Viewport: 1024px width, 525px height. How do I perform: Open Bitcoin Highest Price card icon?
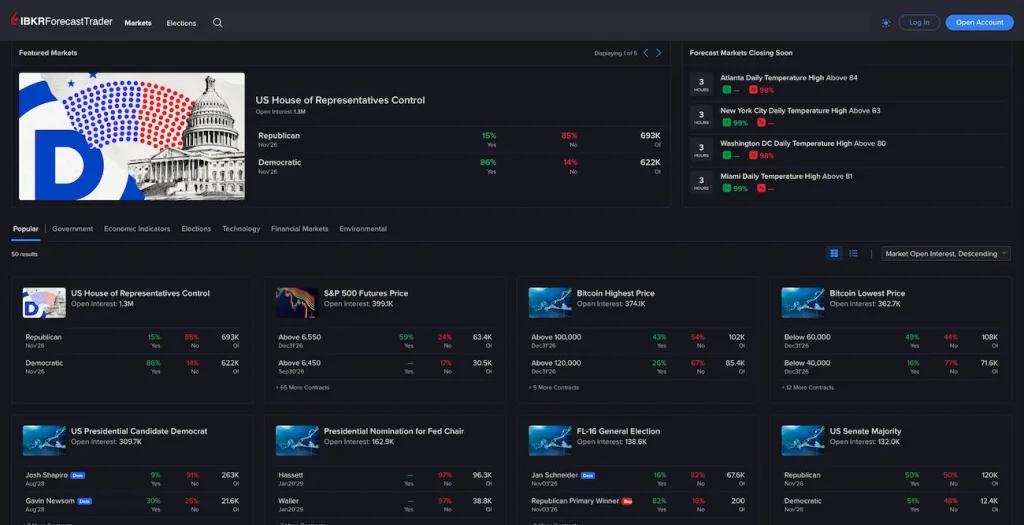[550, 303]
